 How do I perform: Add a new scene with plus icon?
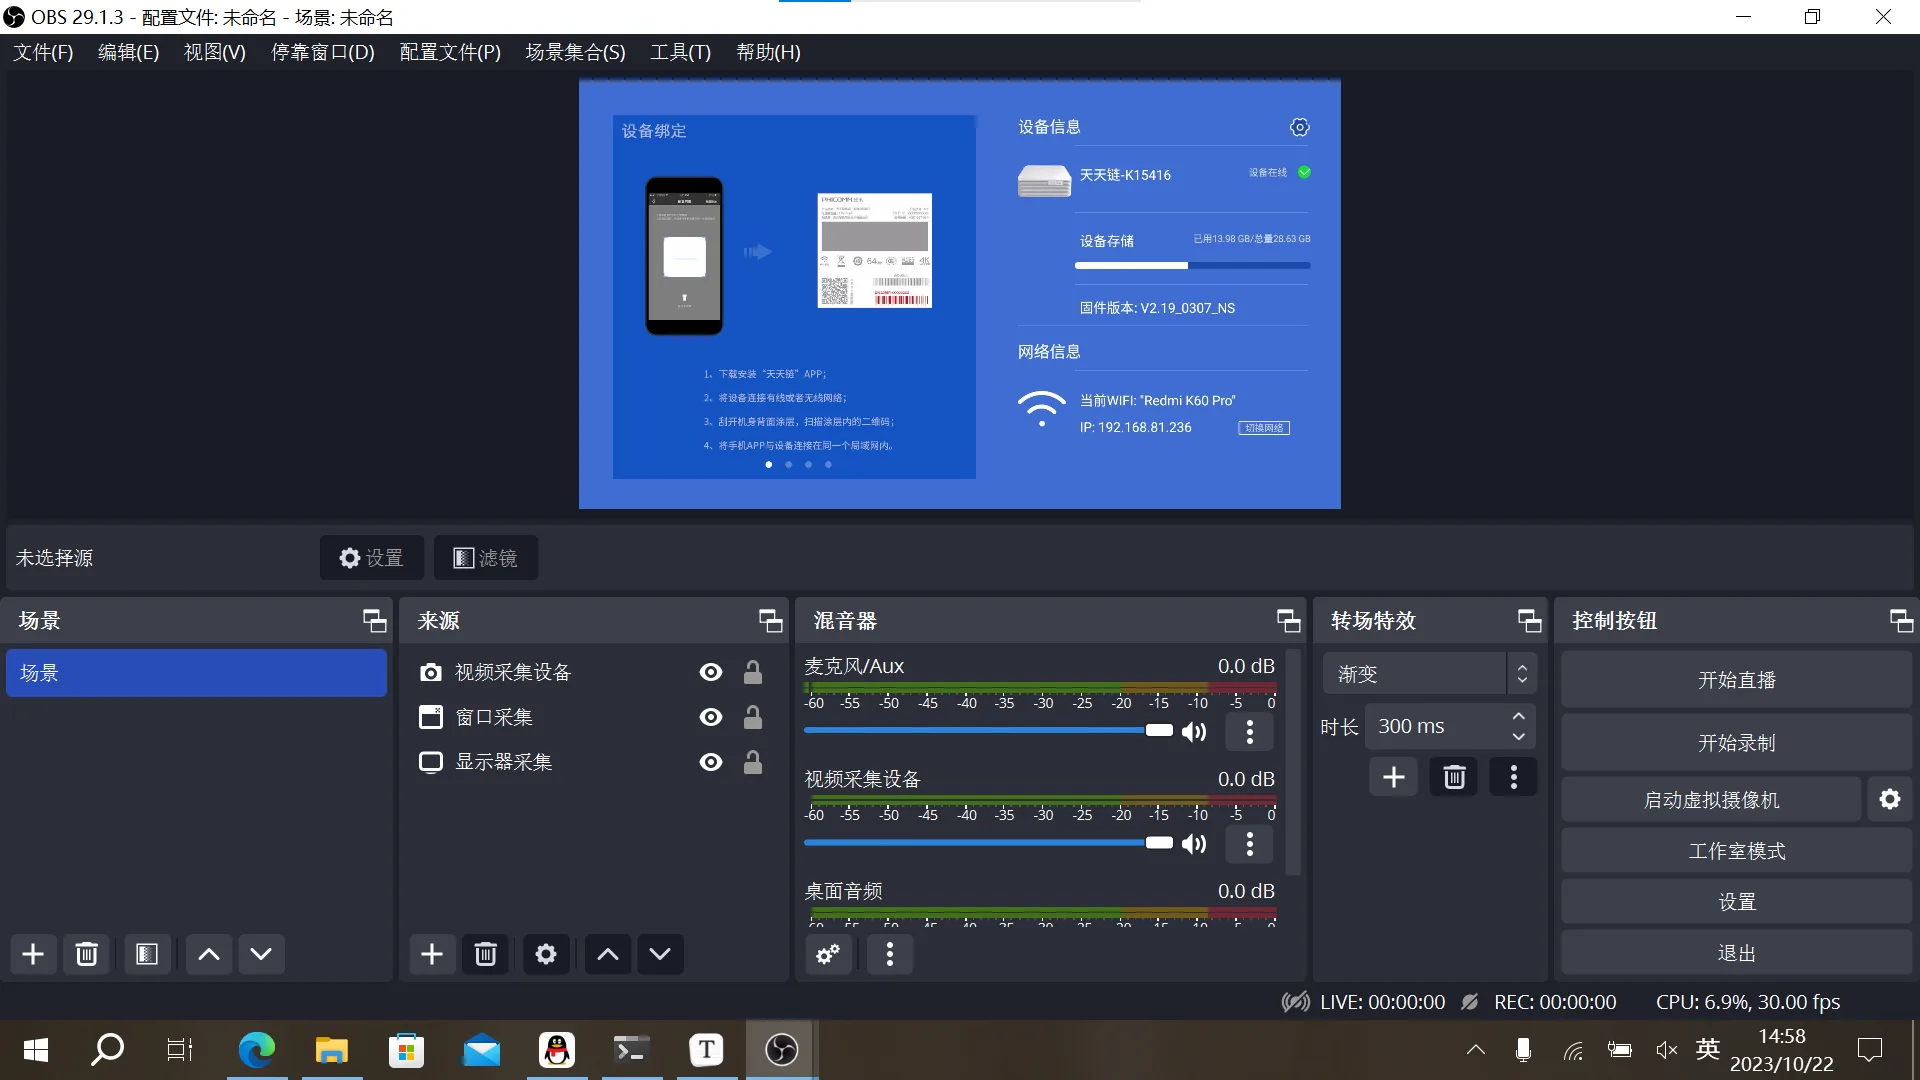coord(33,954)
